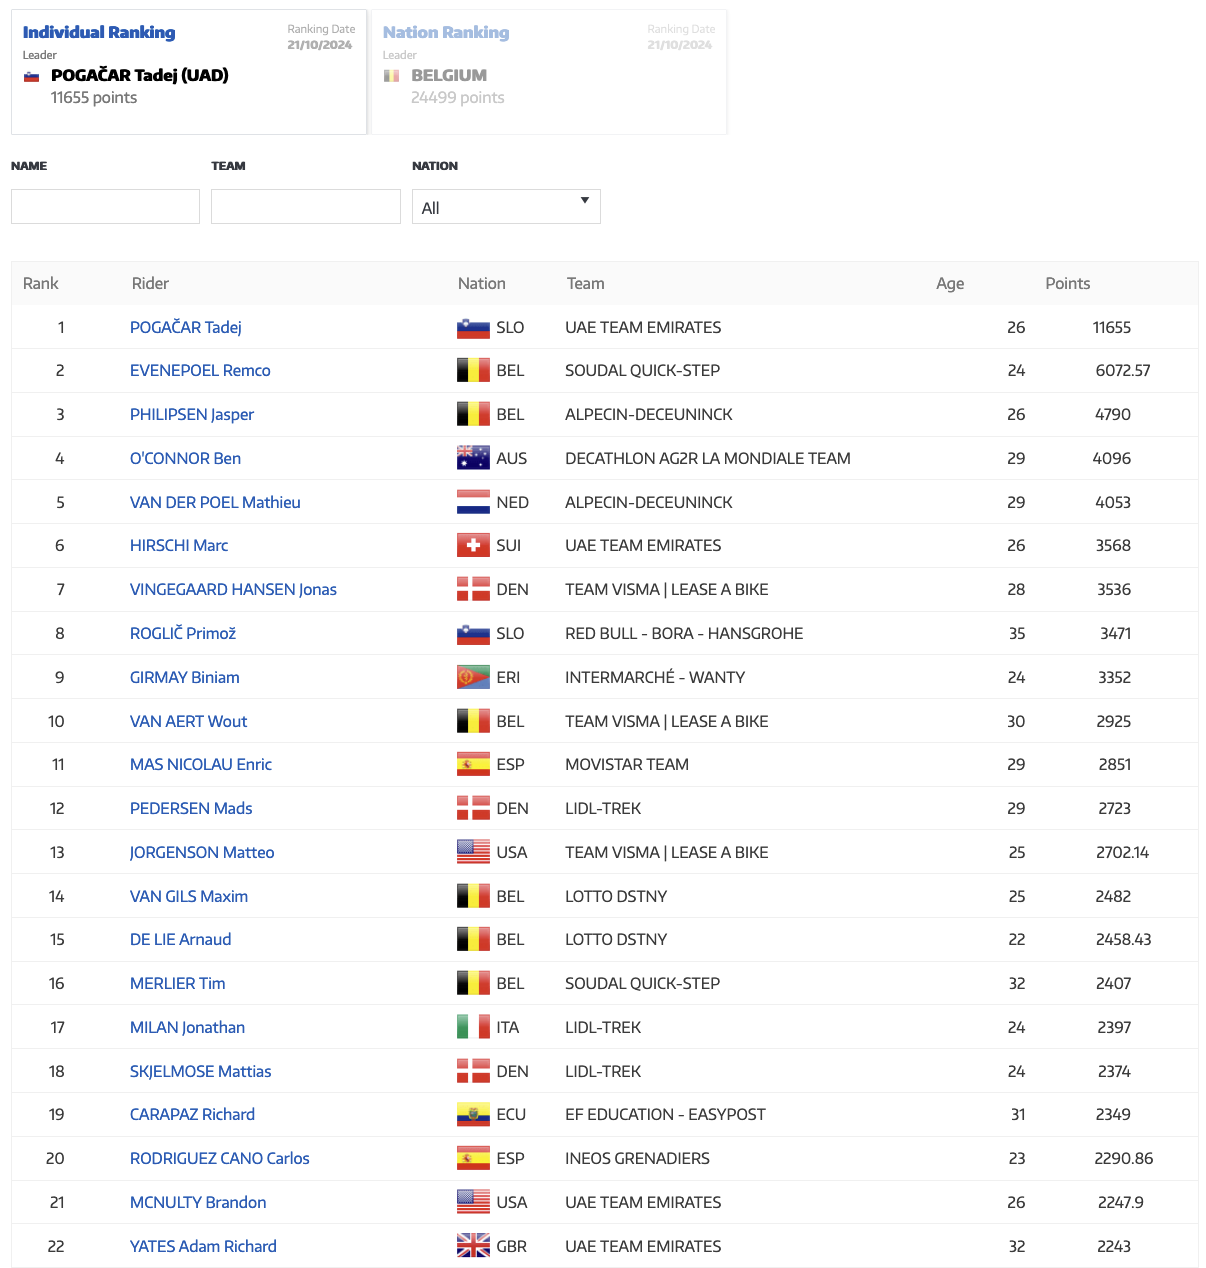Image resolution: width=1206 pixels, height=1268 pixels.
Task: Switch to the Nation Ranking tab
Action: (446, 33)
